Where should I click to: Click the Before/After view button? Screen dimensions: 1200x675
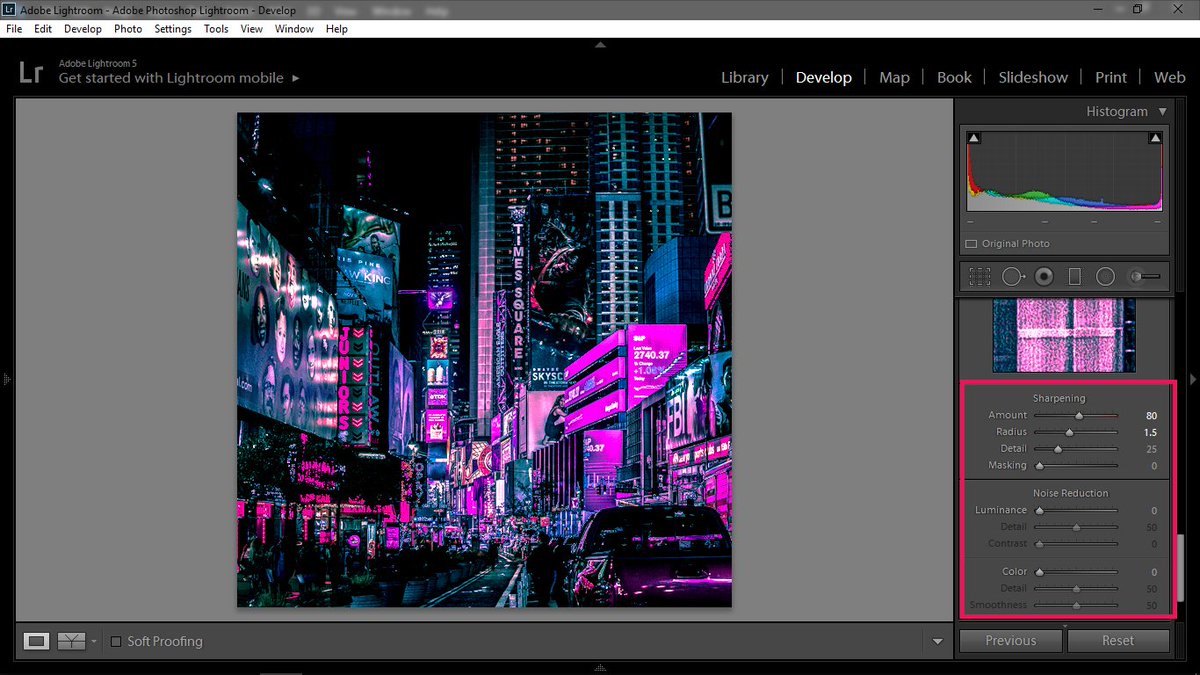click(71, 641)
